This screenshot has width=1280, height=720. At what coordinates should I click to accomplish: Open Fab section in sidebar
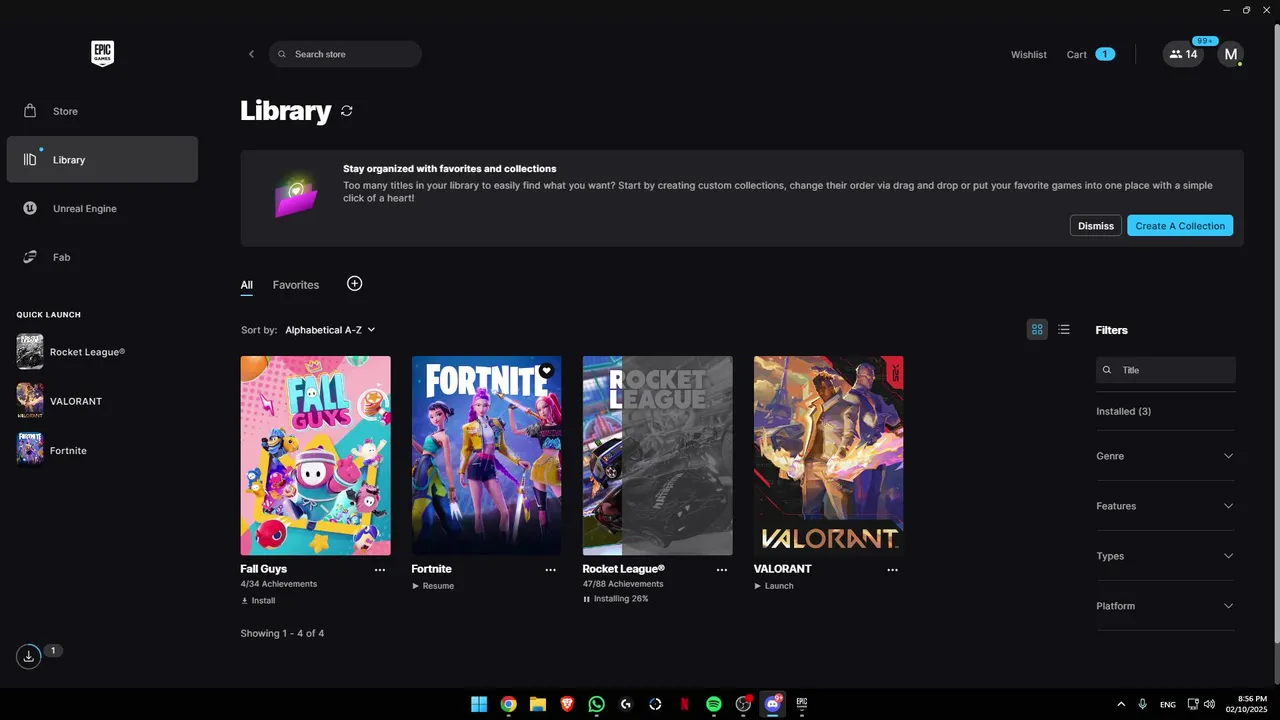click(102, 257)
